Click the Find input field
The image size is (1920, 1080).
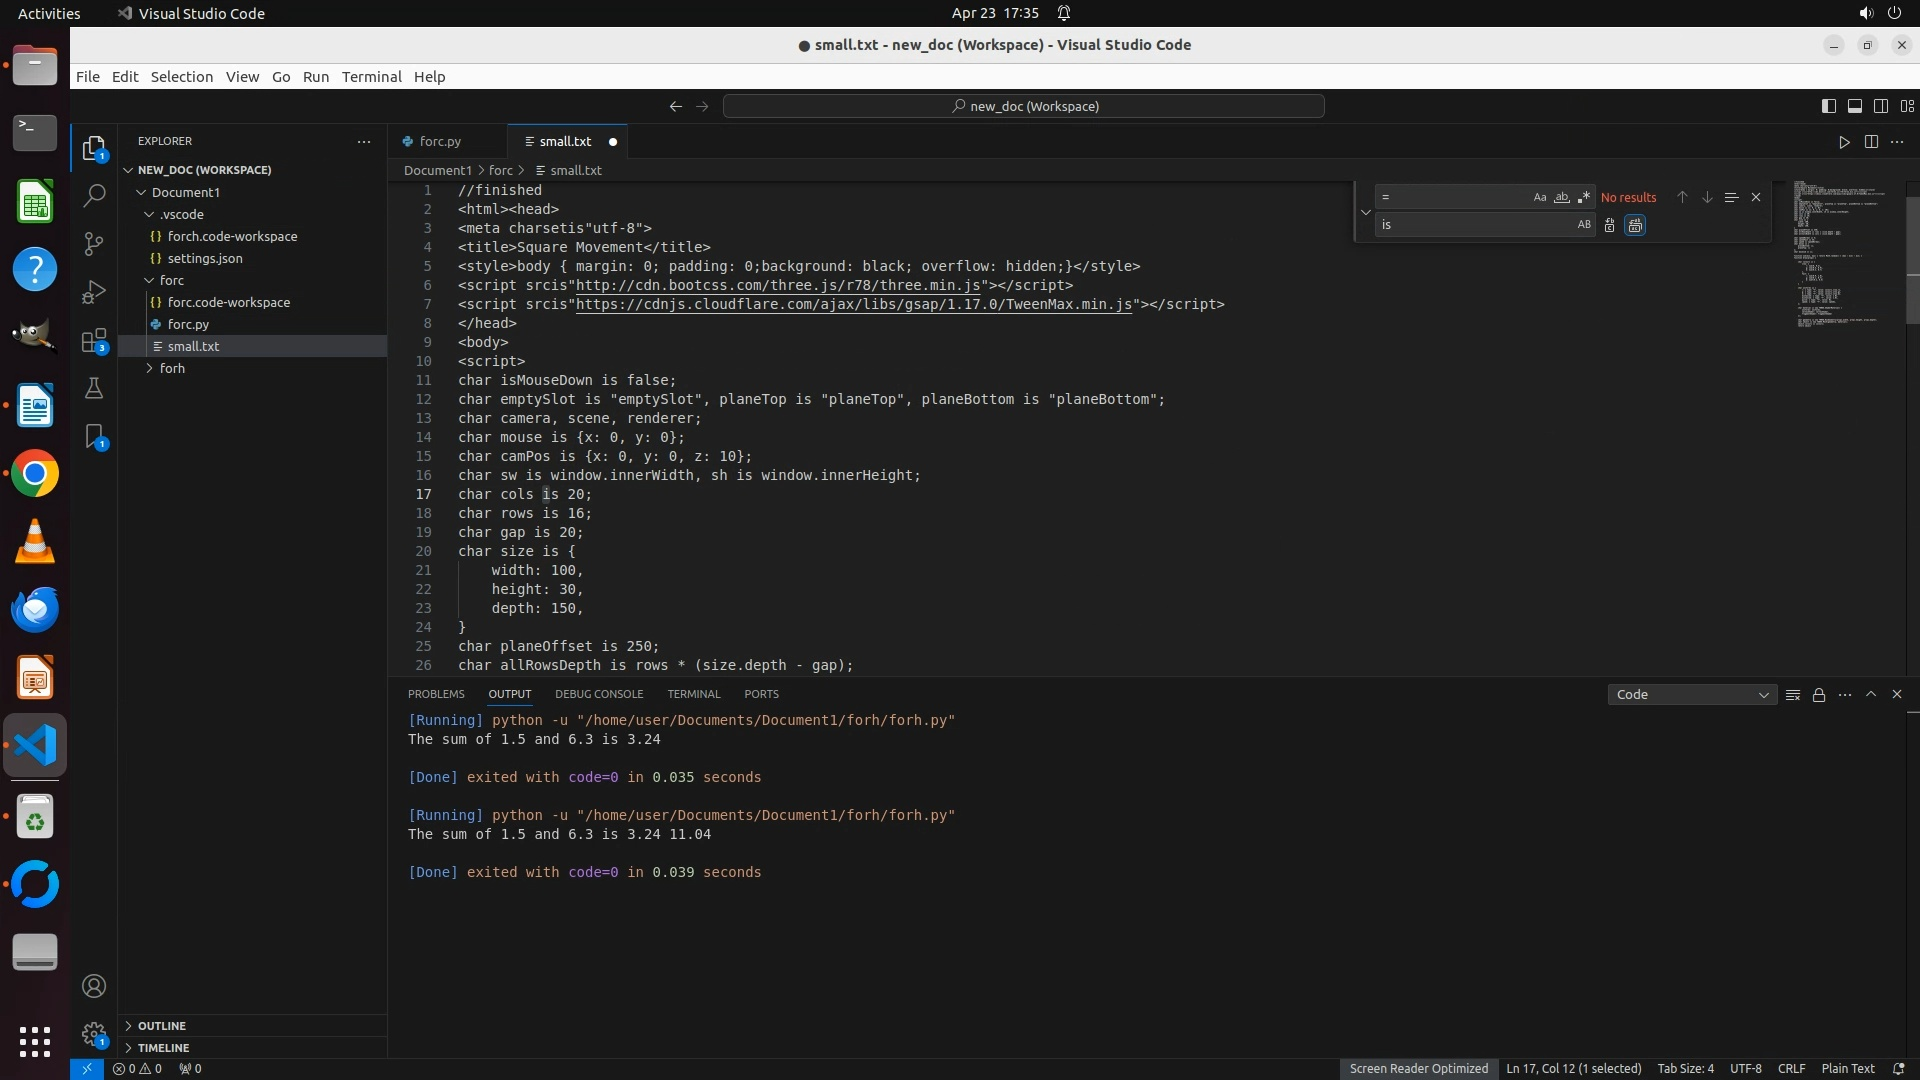pyautogui.click(x=1455, y=197)
